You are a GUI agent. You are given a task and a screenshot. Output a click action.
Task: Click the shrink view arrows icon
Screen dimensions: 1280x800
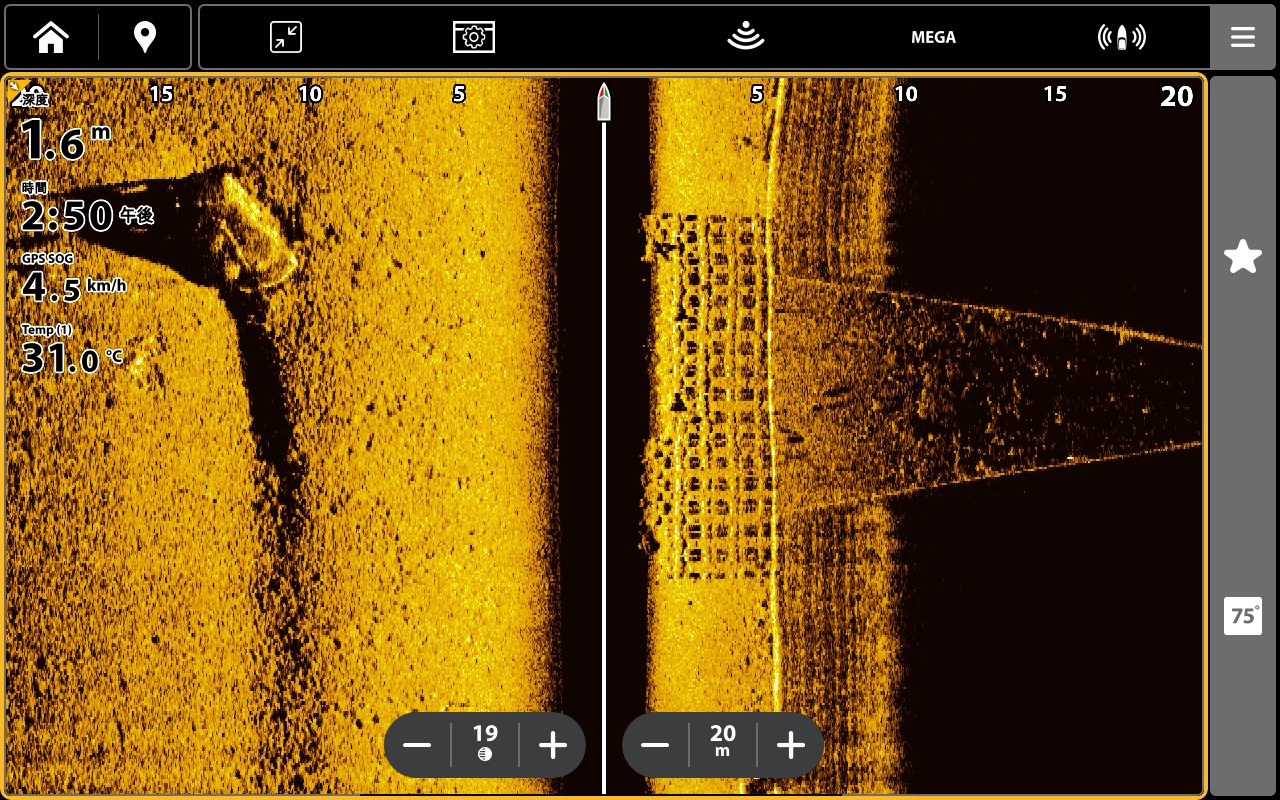(x=286, y=37)
